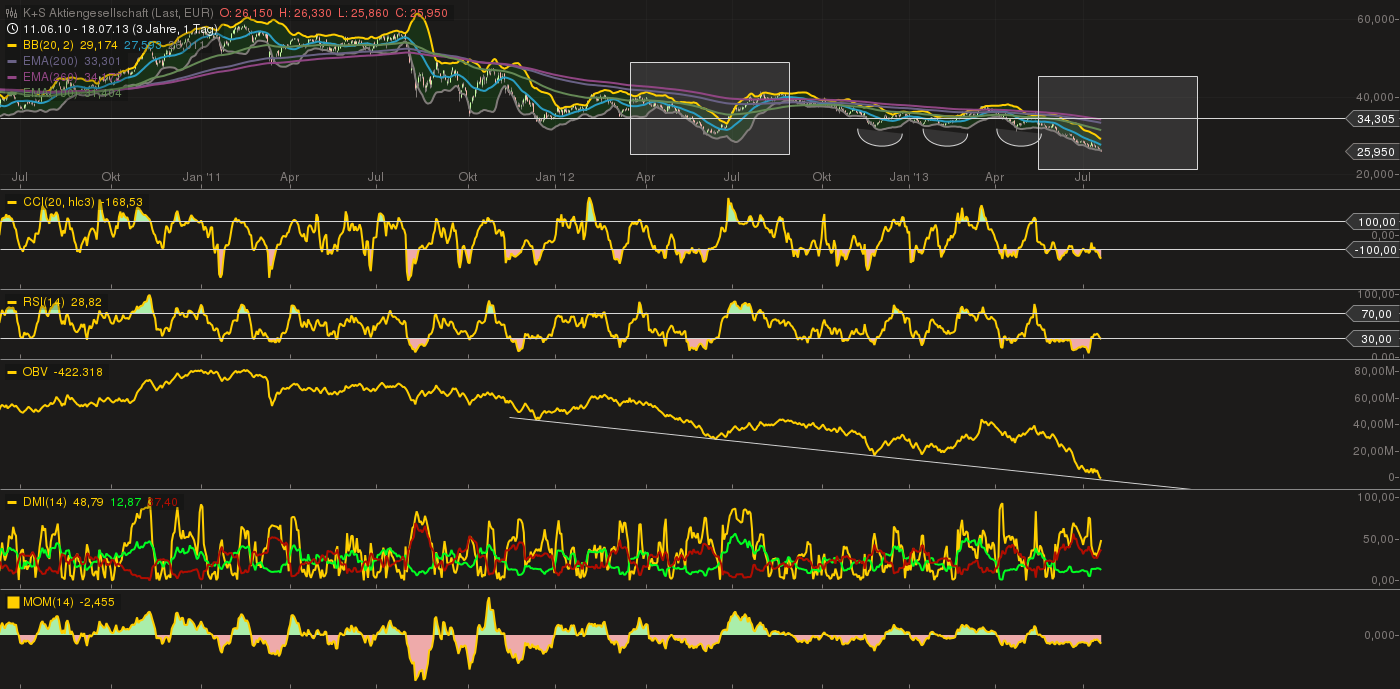The width and height of the screenshot is (1400, 689).
Task: Click the MOM(14) indicator label
Action: (50, 602)
